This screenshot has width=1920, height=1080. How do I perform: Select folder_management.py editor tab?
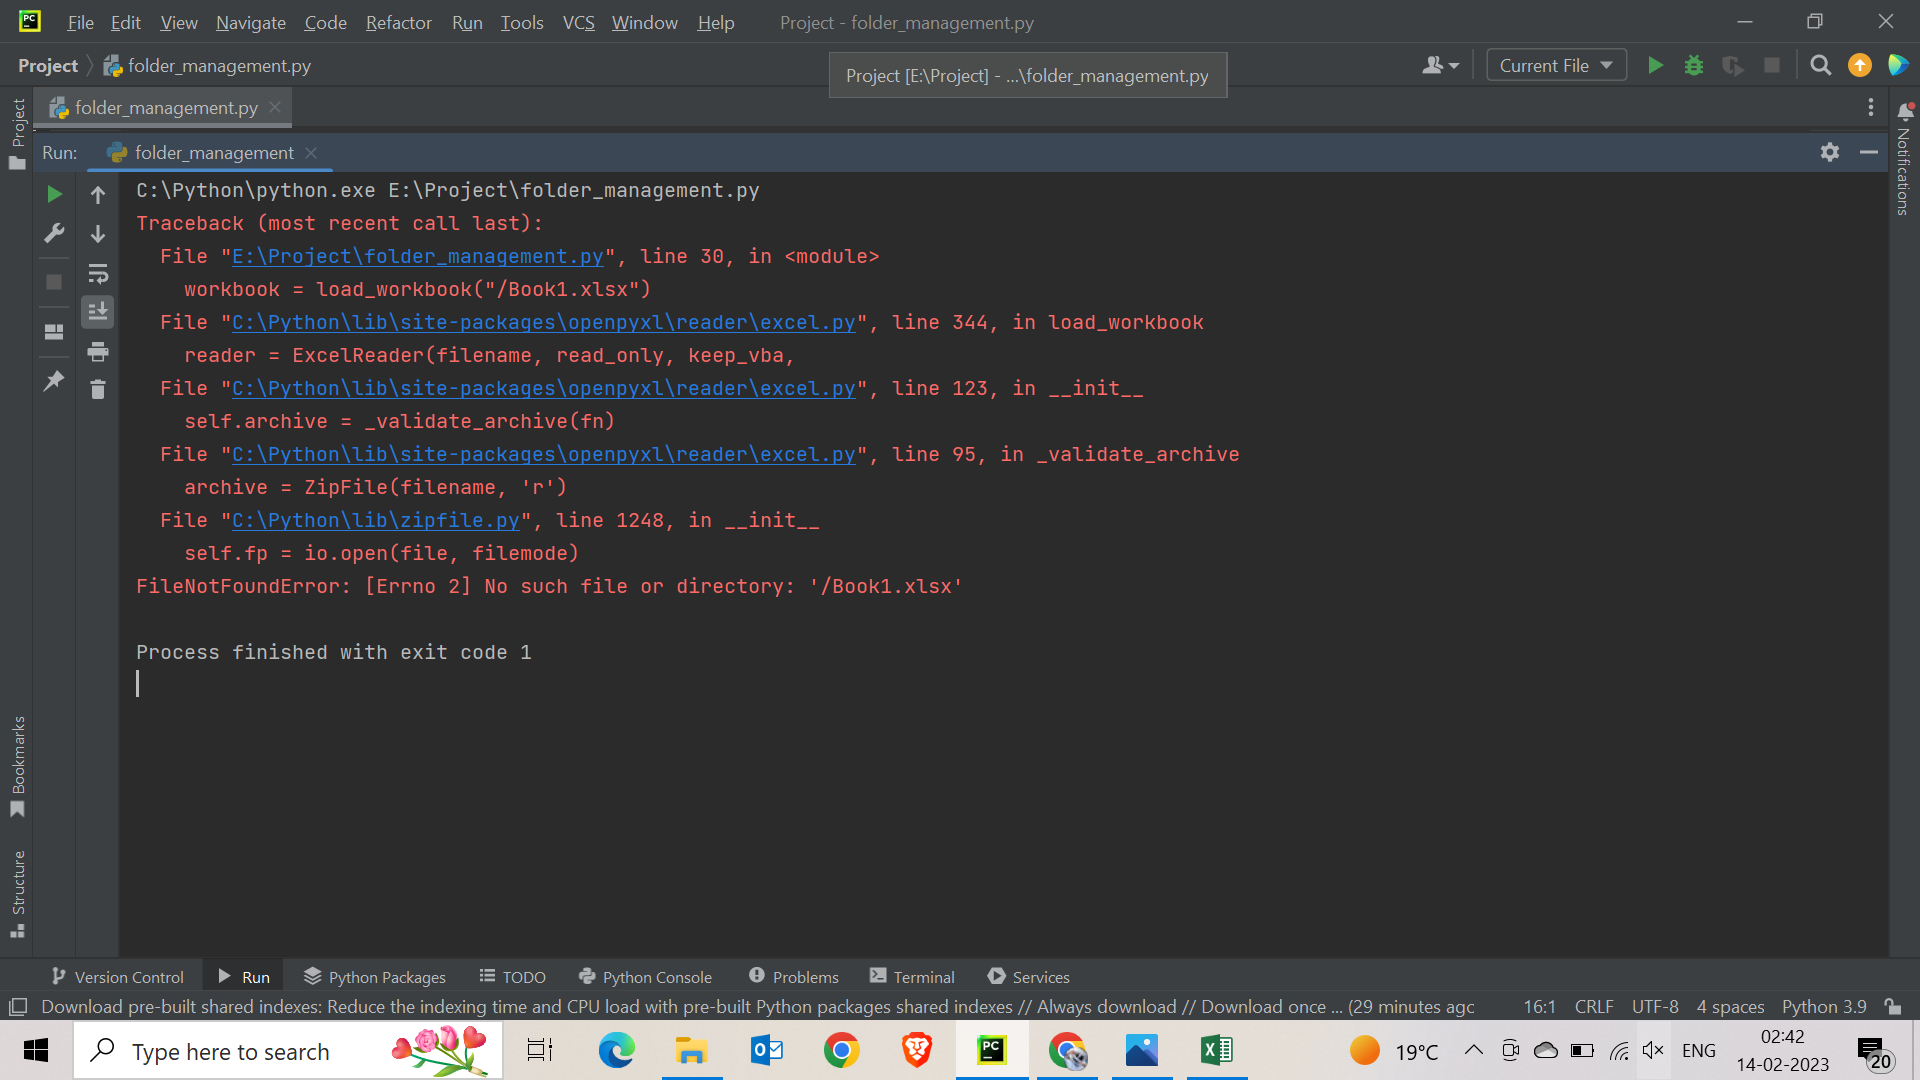pyautogui.click(x=166, y=107)
